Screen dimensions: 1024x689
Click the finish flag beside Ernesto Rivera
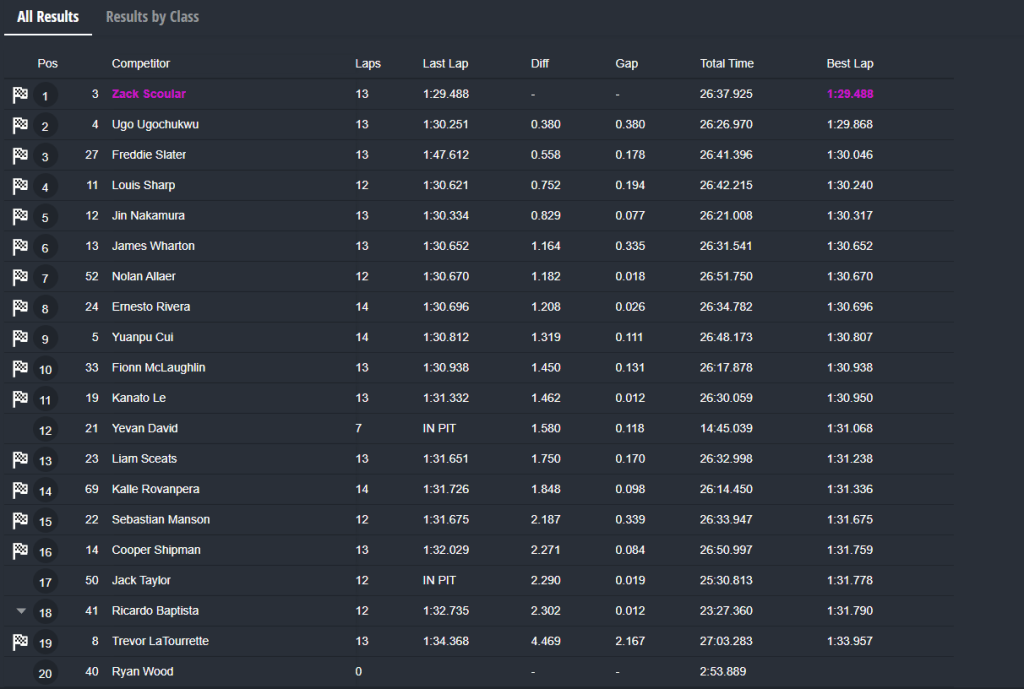click(x=20, y=307)
